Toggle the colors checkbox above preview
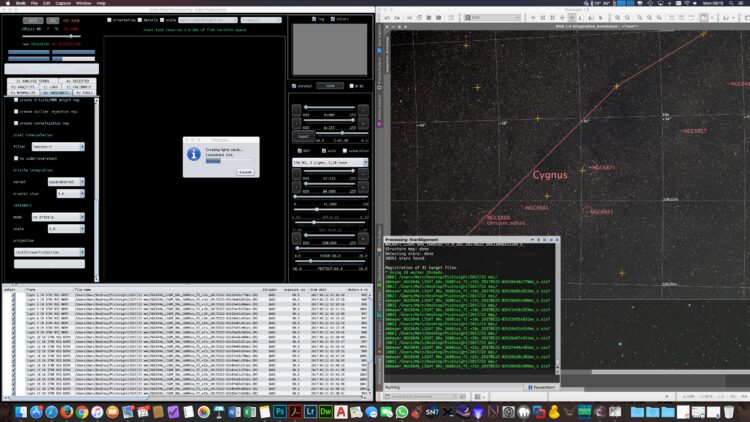The width and height of the screenshot is (750, 422). [x=333, y=19]
